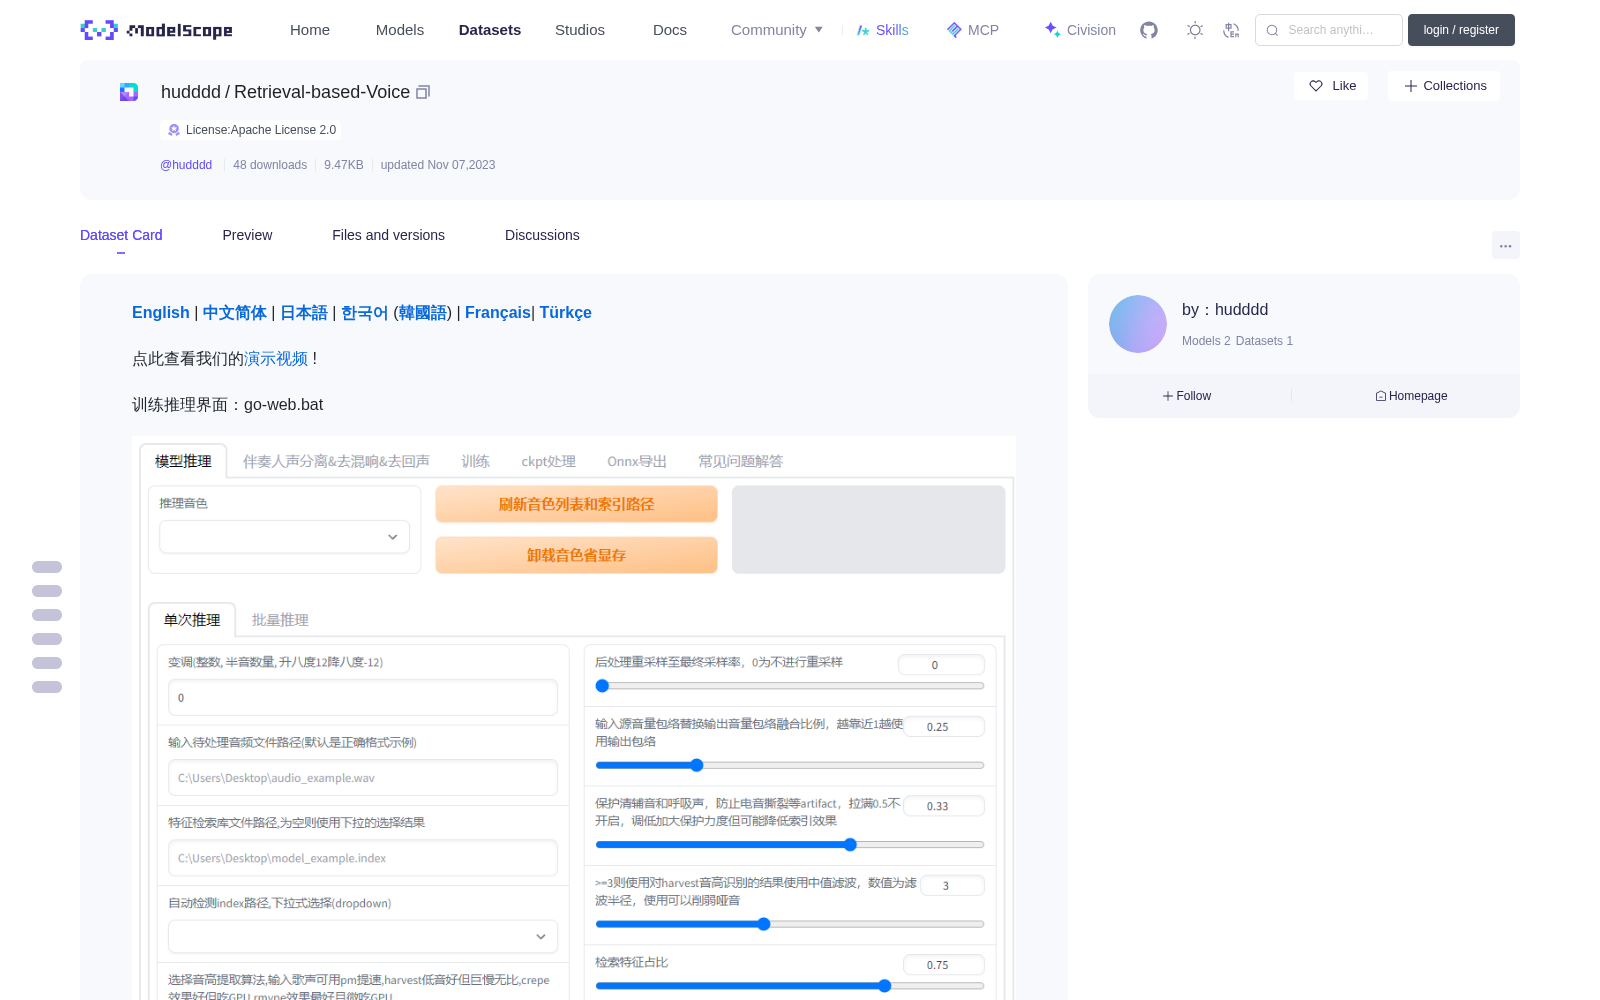Image resolution: width=1600 pixels, height=1000 pixels.
Task: Open the Files and versions tab
Action: (388, 235)
